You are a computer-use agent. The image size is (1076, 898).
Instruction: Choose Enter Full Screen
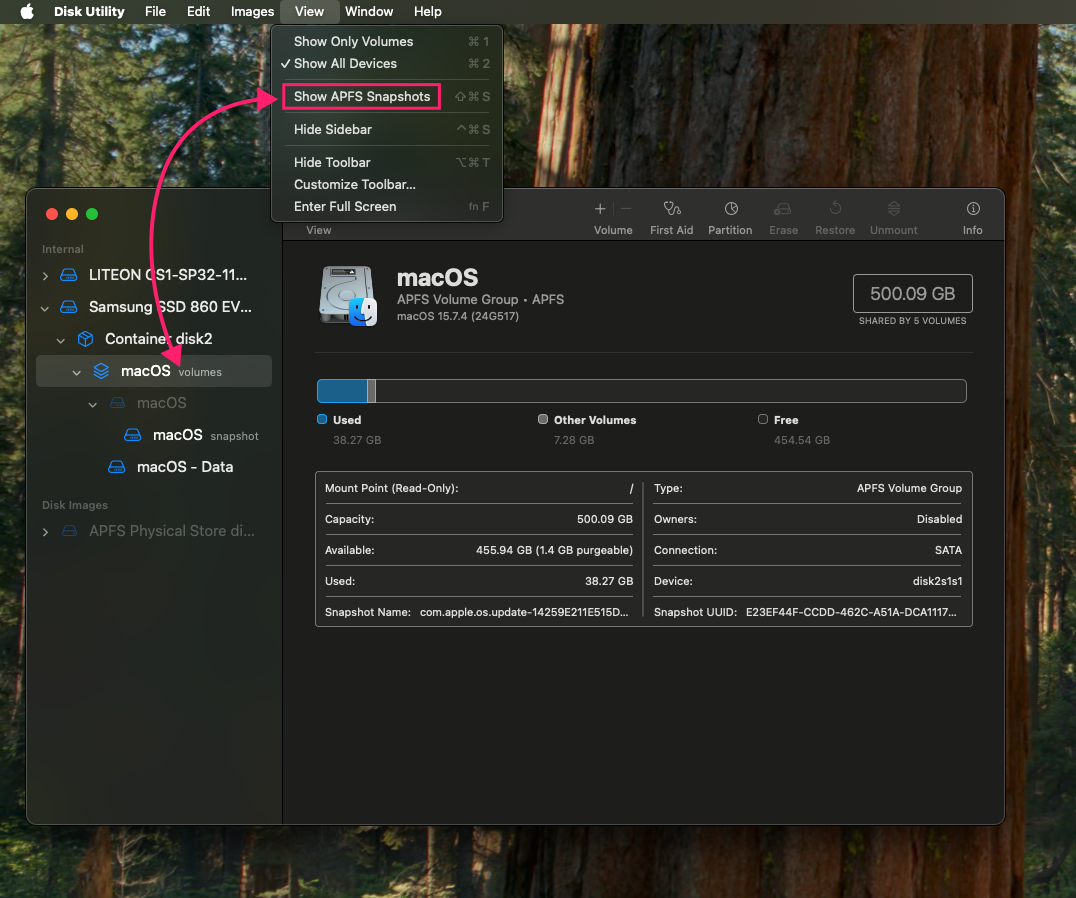click(387, 206)
